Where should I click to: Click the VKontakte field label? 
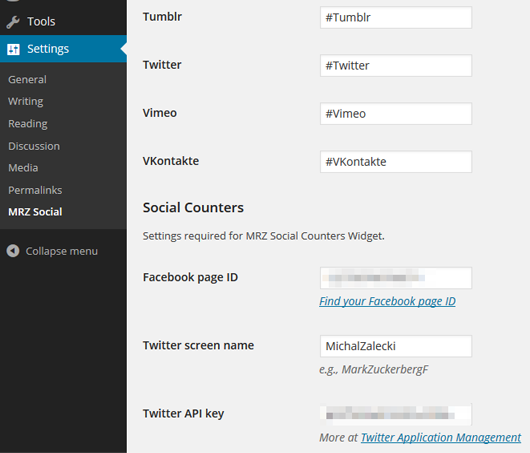(171, 161)
